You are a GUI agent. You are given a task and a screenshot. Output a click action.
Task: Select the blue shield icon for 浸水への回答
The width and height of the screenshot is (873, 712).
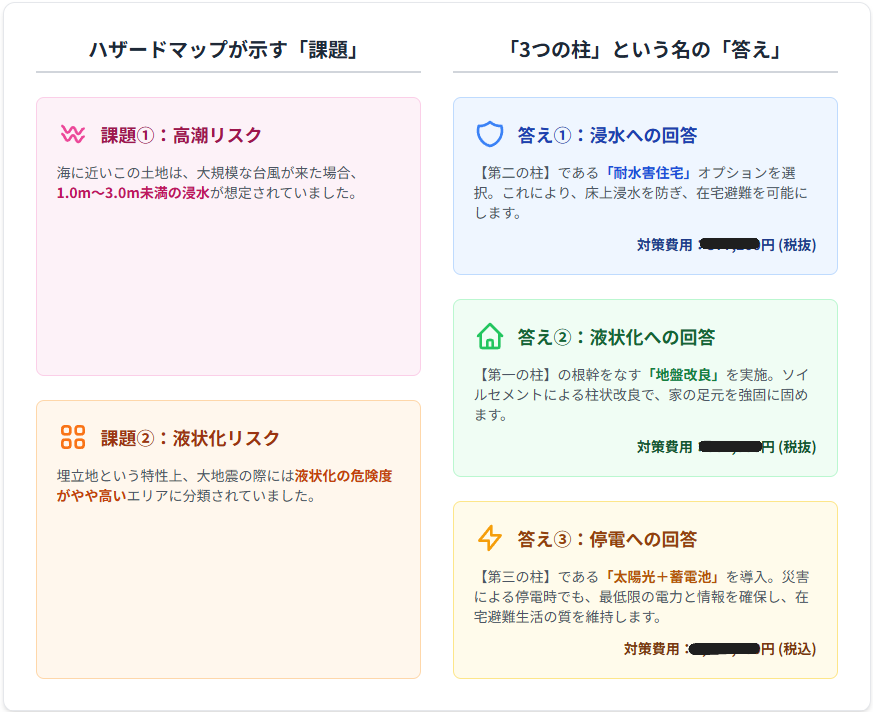(489, 135)
